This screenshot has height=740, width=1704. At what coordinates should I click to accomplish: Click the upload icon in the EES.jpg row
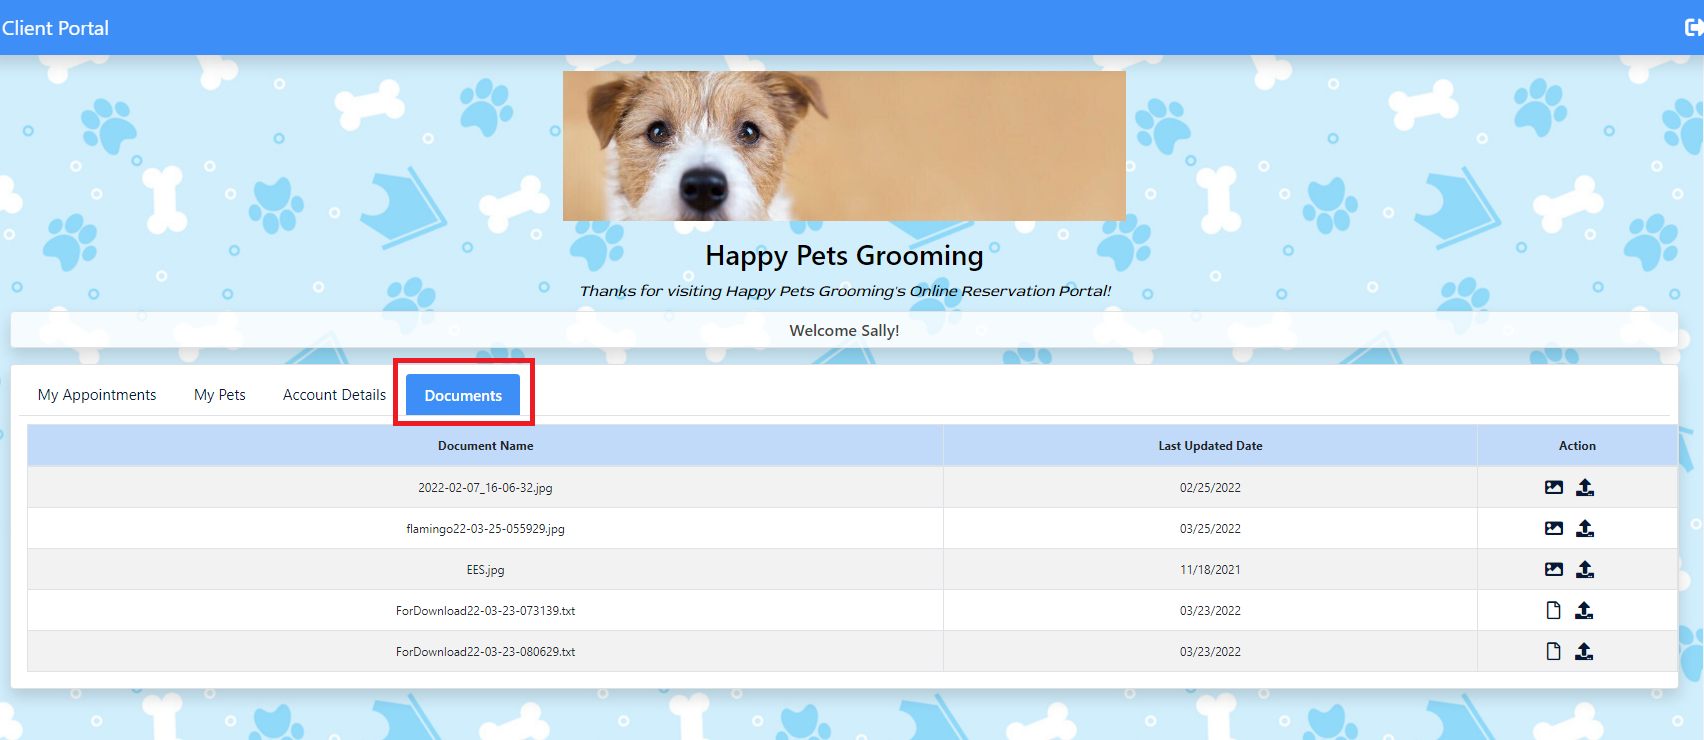[1585, 569]
